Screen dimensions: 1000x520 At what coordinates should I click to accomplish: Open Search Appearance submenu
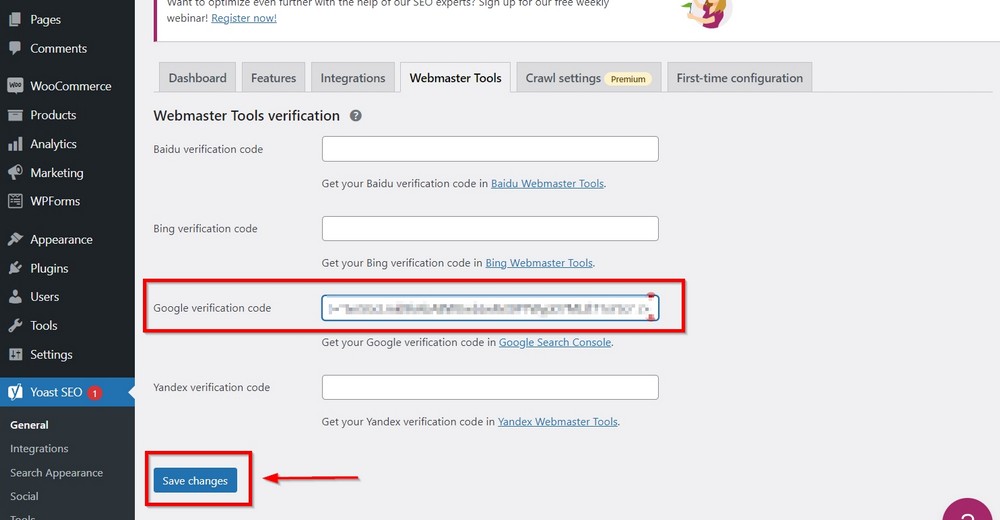56,473
